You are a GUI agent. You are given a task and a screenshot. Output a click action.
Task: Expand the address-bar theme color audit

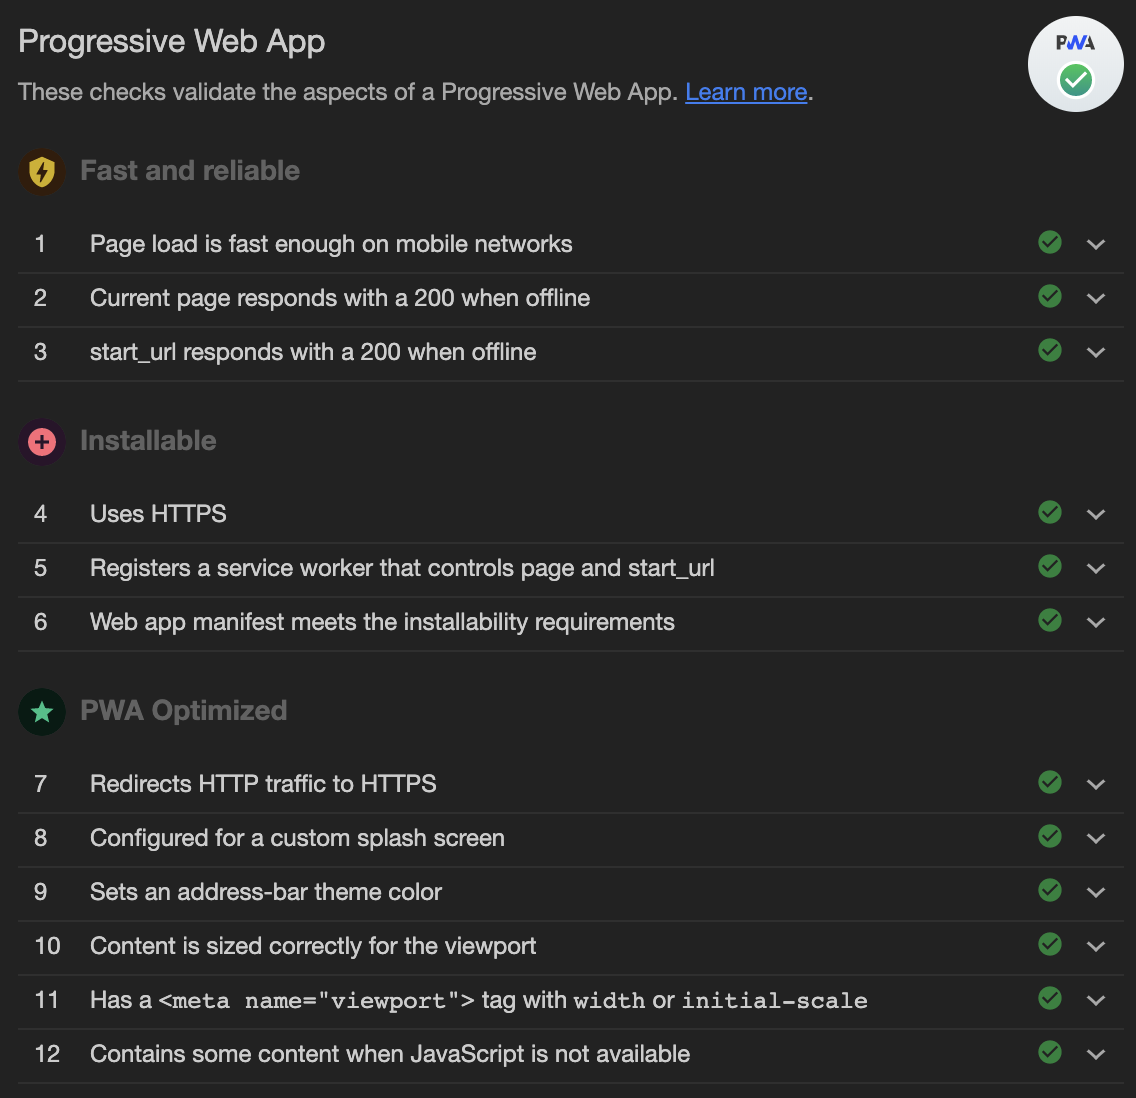click(x=1096, y=891)
